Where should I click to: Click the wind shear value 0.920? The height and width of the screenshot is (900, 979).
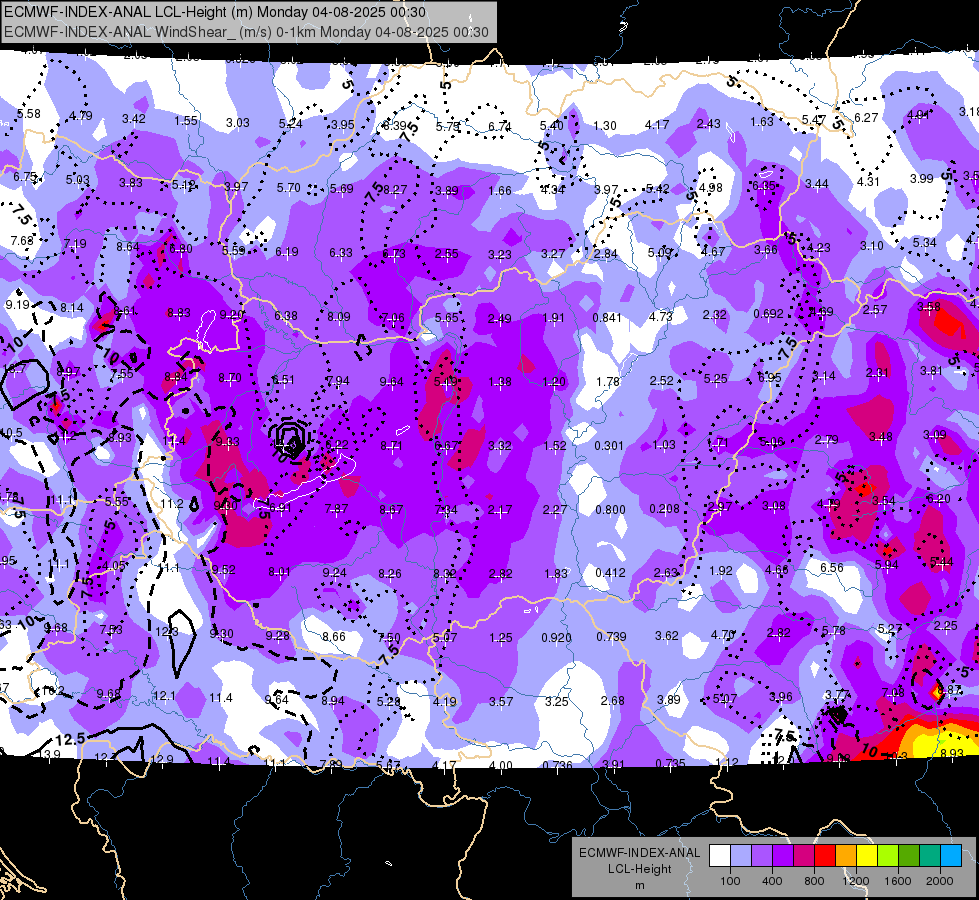[x=556, y=638]
